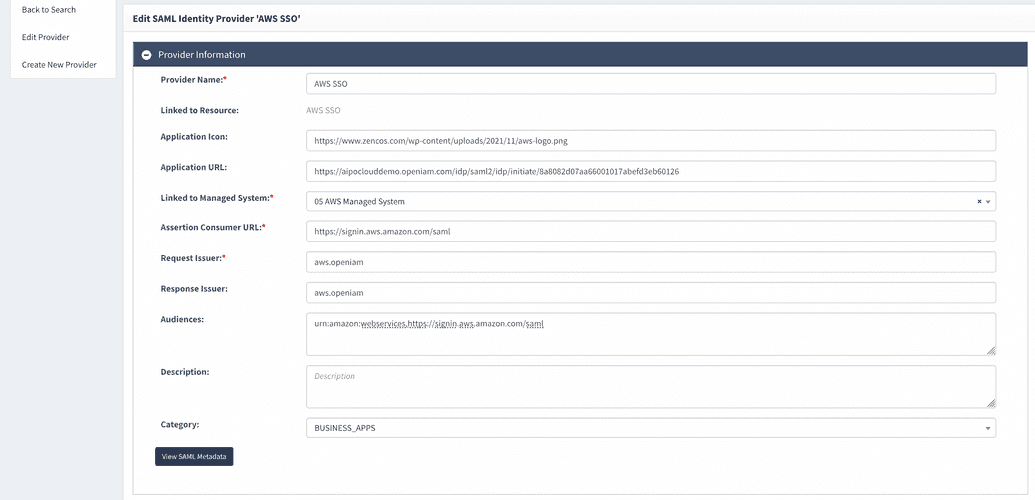This screenshot has width=1035, height=500.
Task: Click the 'Category:' label
Action: [180, 425]
